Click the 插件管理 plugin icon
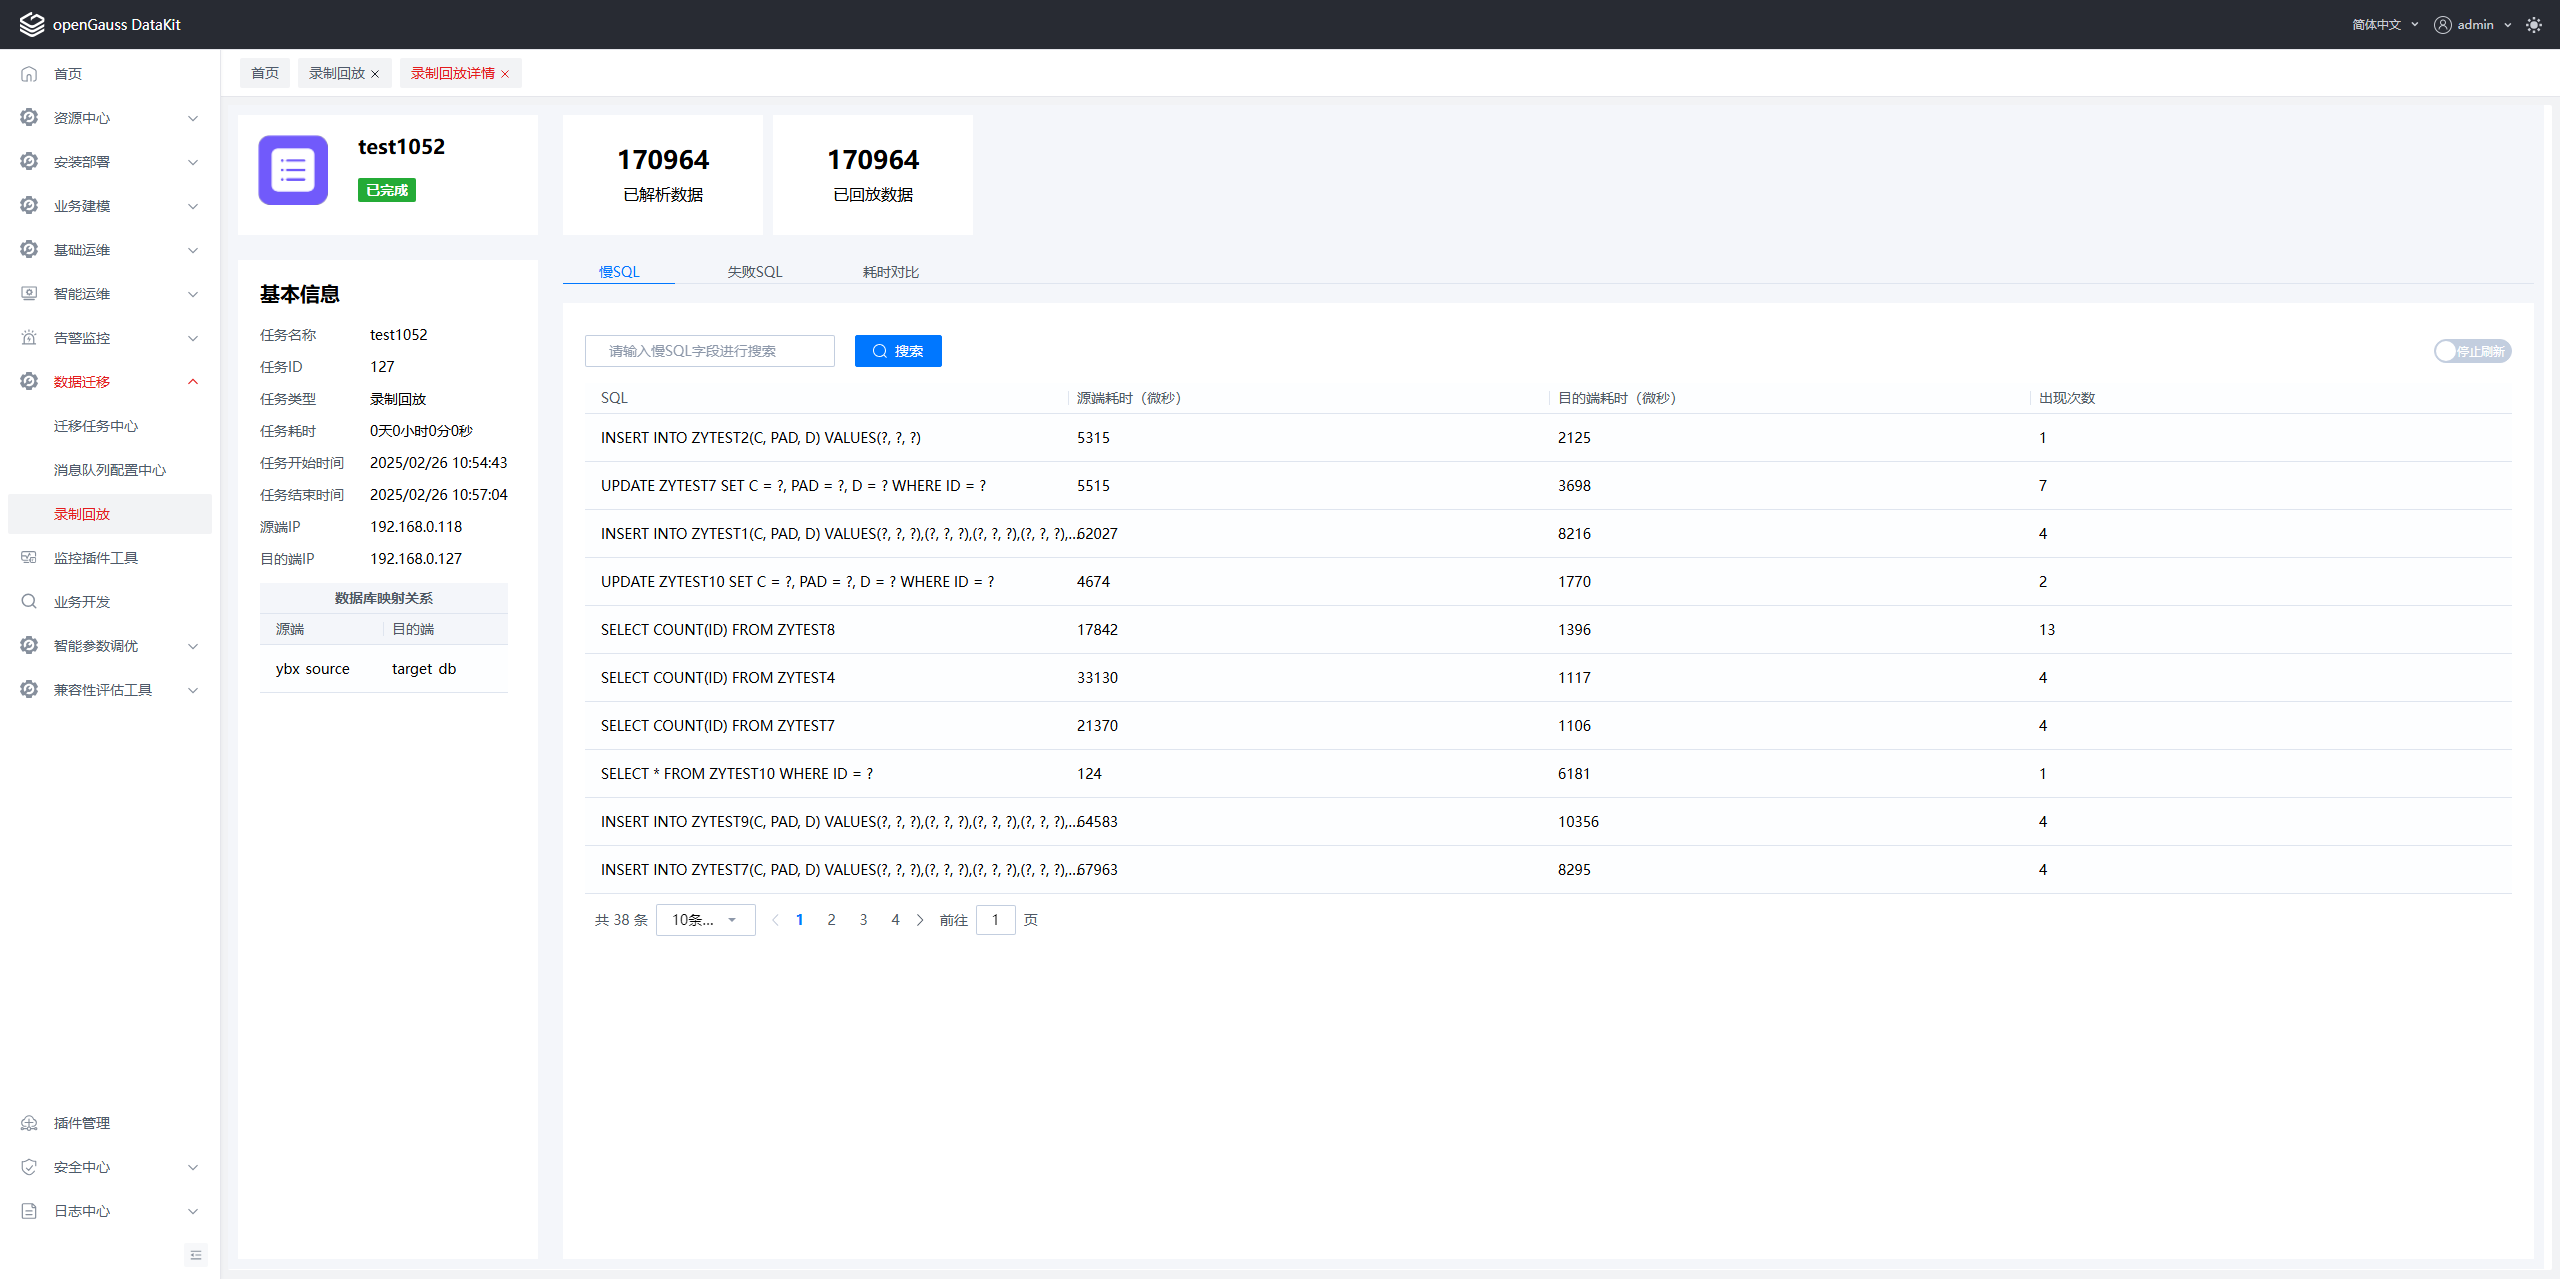 click(29, 1123)
